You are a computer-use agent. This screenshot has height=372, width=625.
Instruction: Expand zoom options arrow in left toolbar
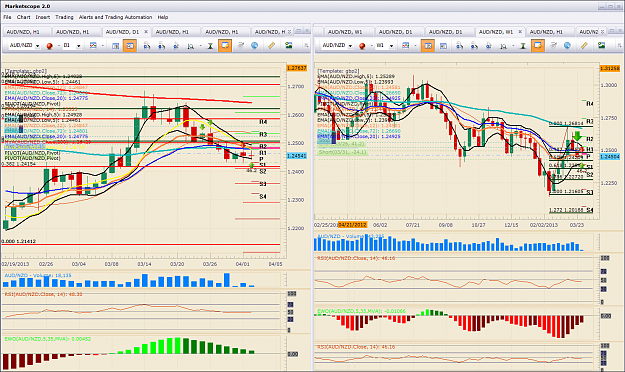[200, 46]
